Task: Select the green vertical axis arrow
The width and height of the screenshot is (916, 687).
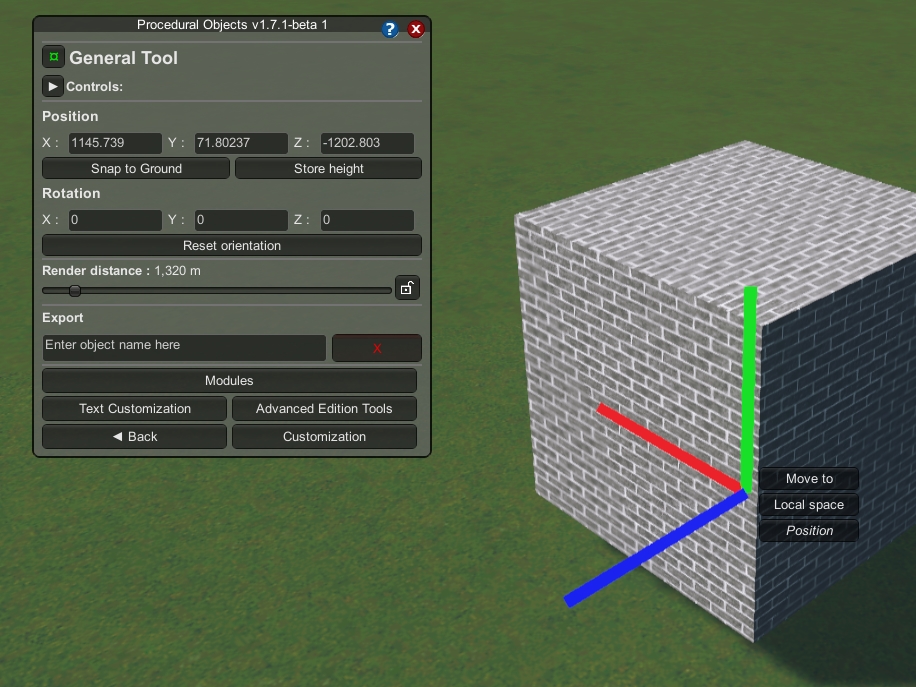Action: 749,380
